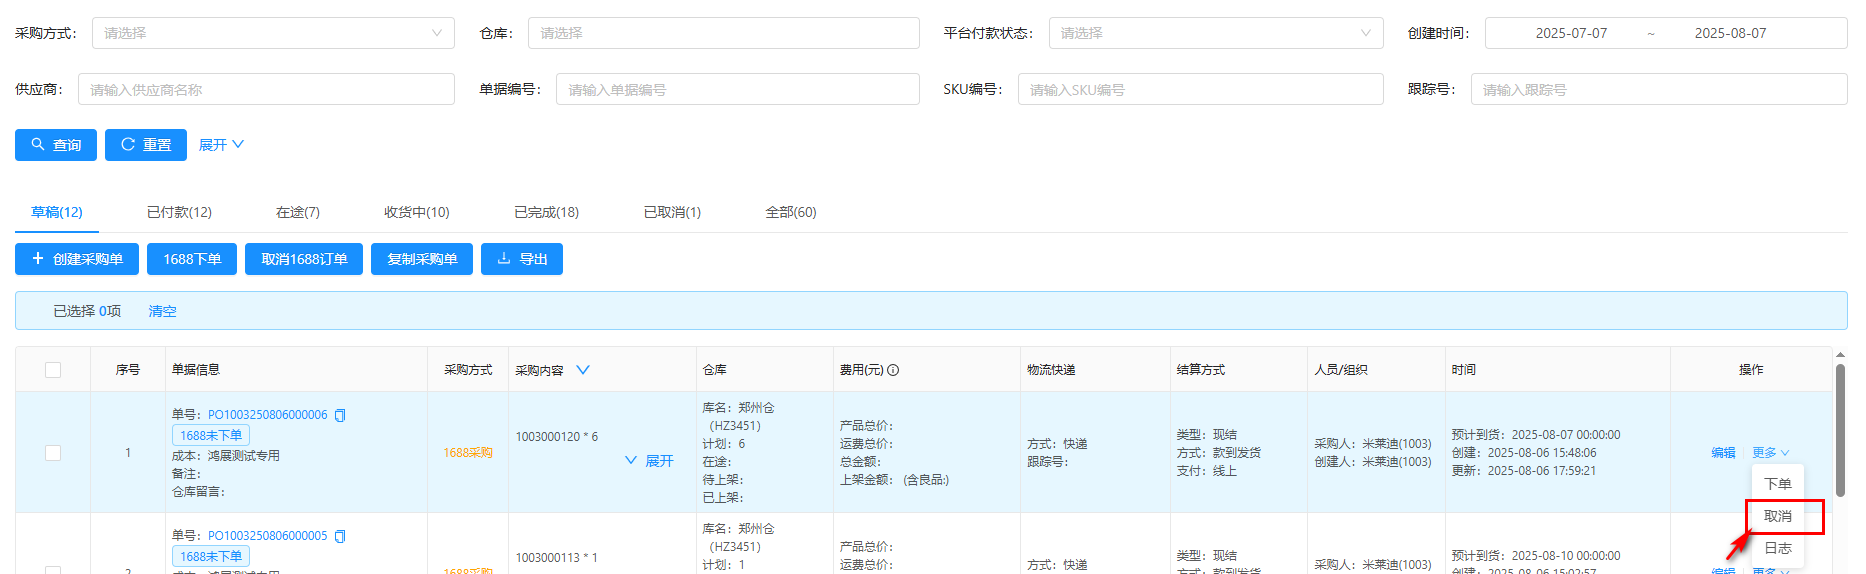Image resolution: width=1866 pixels, height=574 pixels.
Task: Click the 查询 search button
Action: point(56,145)
